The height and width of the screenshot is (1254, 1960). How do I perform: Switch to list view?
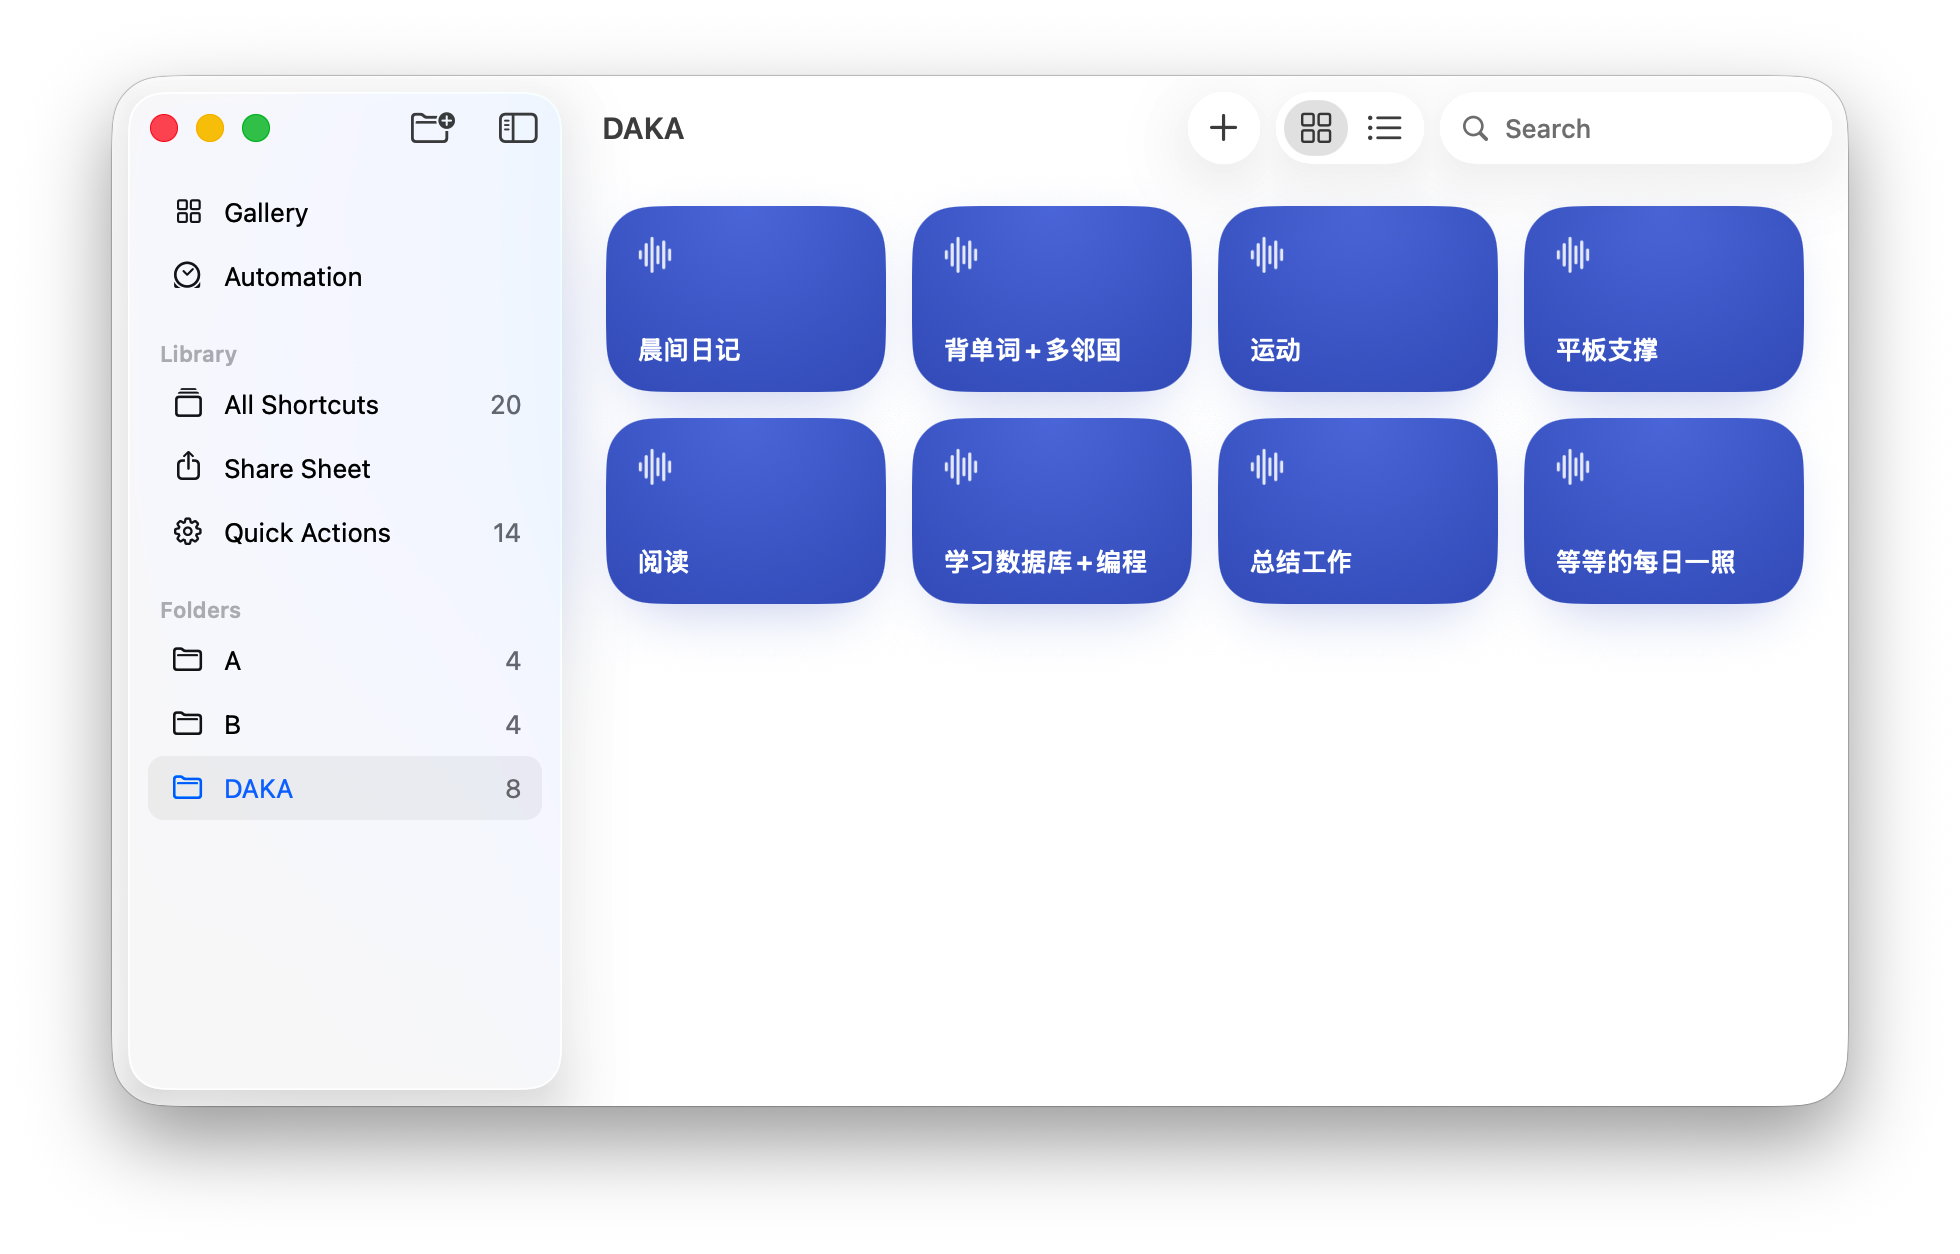[x=1384, y=128]
